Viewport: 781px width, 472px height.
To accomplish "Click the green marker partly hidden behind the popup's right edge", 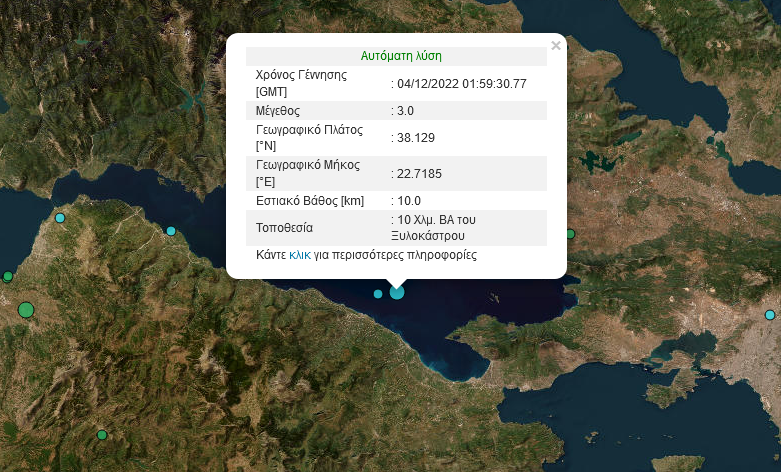I will (x=571, y=234).
